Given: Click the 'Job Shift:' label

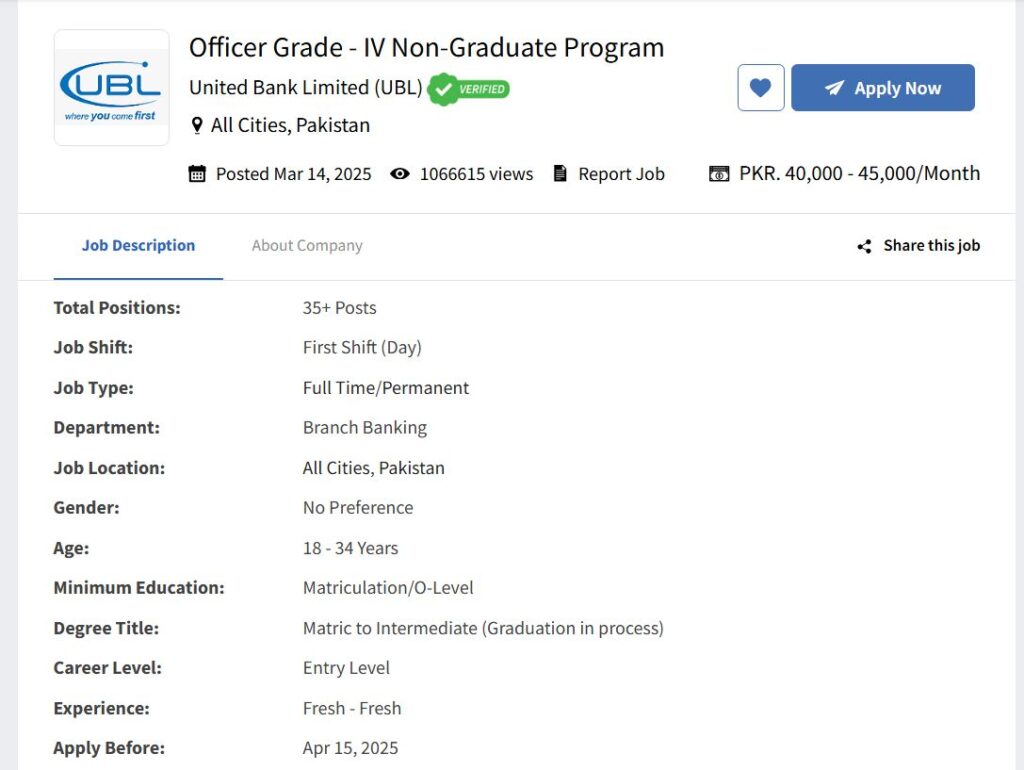Looking at the screenshot, I should click(93, 347).
